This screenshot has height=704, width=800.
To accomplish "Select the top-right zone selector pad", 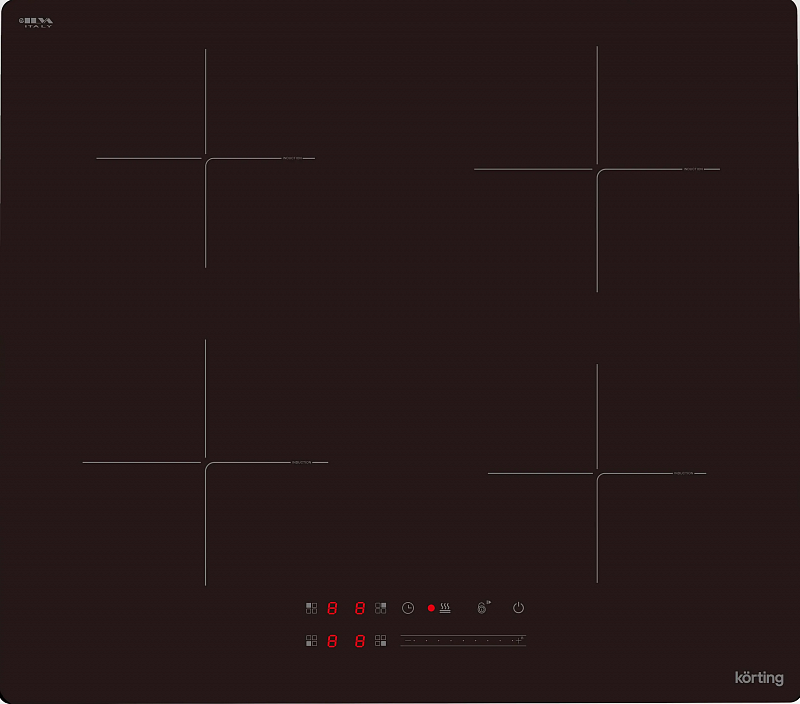I will click(x=379, y=607).
